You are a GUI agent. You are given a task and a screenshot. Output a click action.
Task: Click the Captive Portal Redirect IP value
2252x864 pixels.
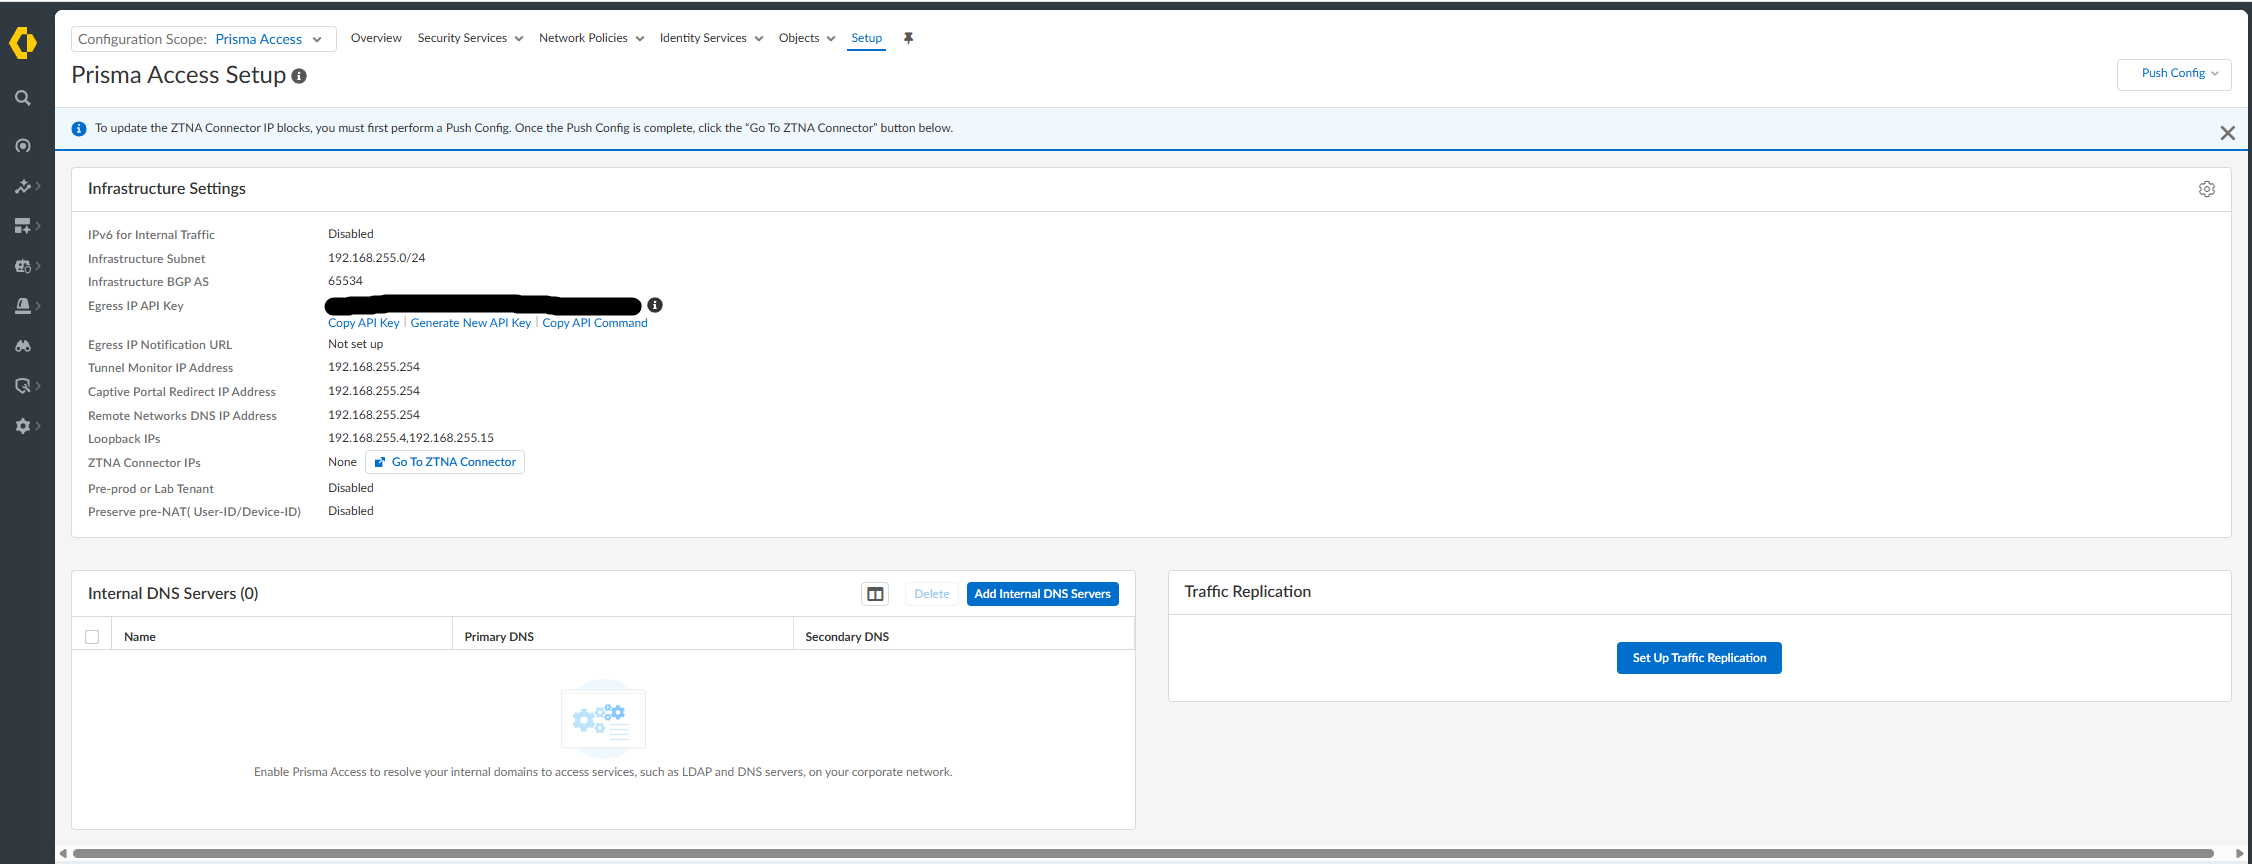(x=374, y=391)
